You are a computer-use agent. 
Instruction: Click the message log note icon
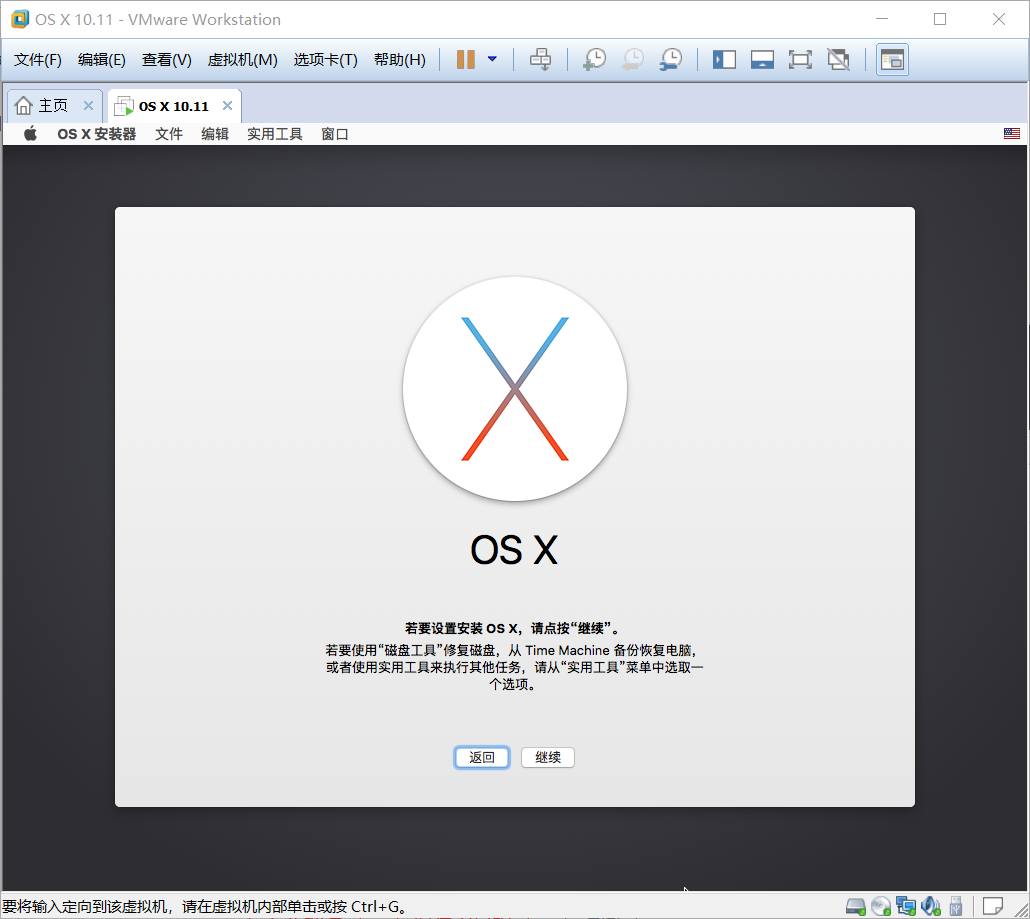pyautogui.click(x=993, y=907)
